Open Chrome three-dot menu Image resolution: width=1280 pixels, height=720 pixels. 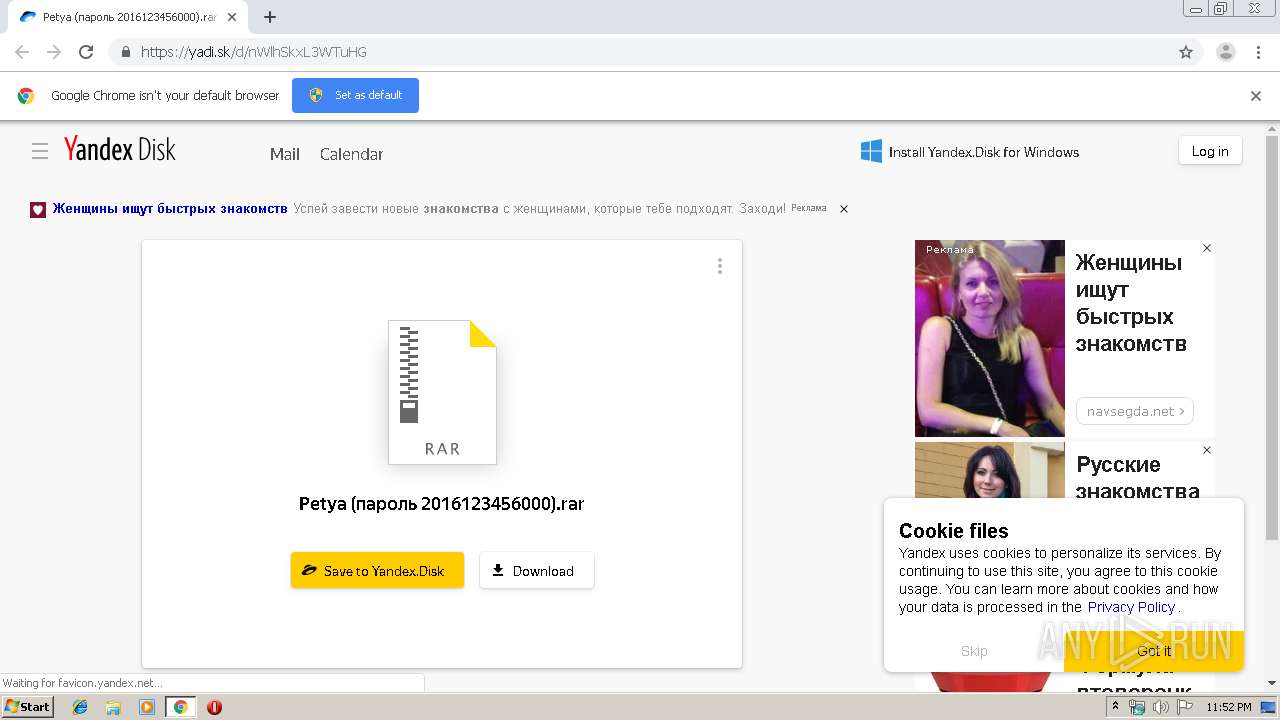click(1259, 52)
